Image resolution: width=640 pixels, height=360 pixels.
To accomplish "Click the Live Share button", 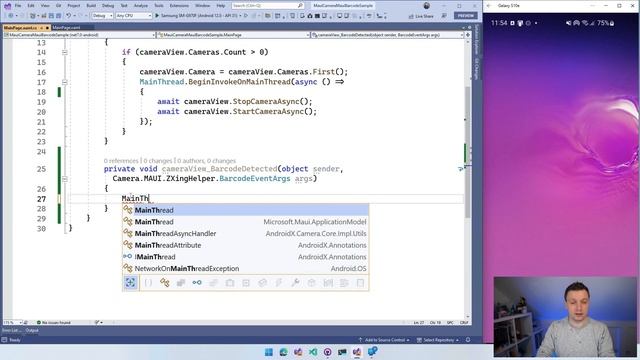I will pos(421,16).
